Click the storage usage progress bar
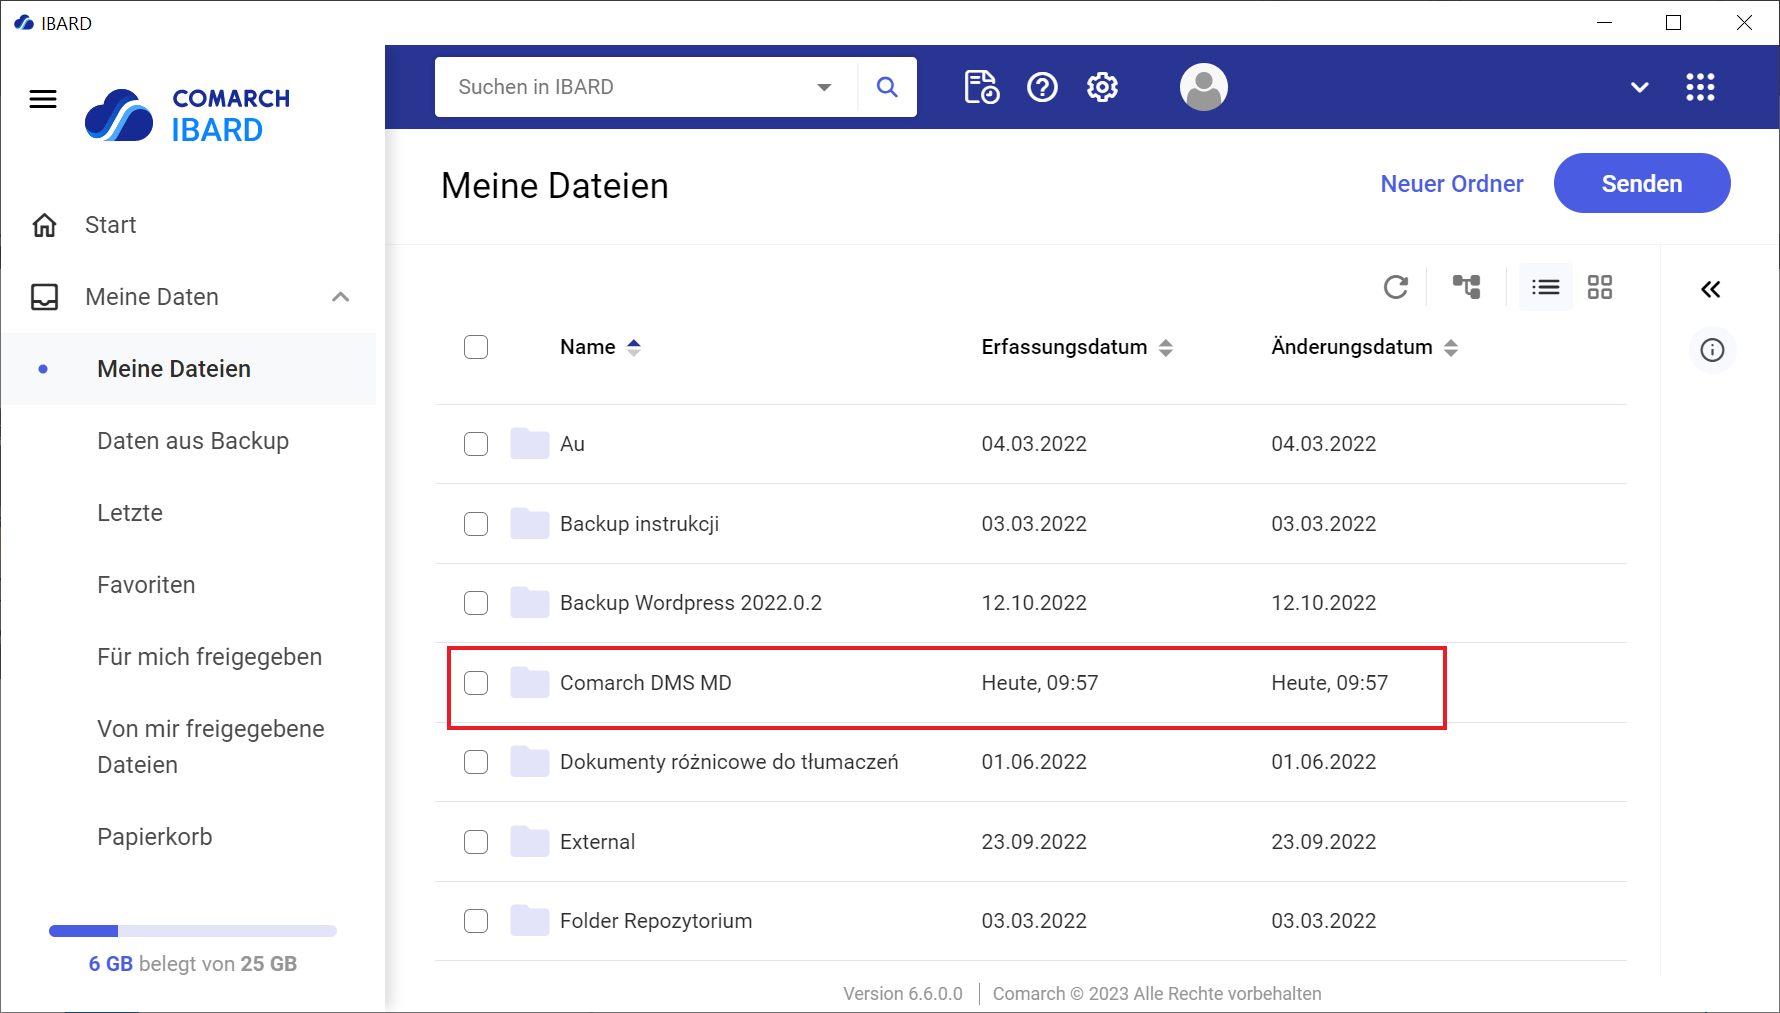This screenshot has height=1013, width=1780. (193, 931)
